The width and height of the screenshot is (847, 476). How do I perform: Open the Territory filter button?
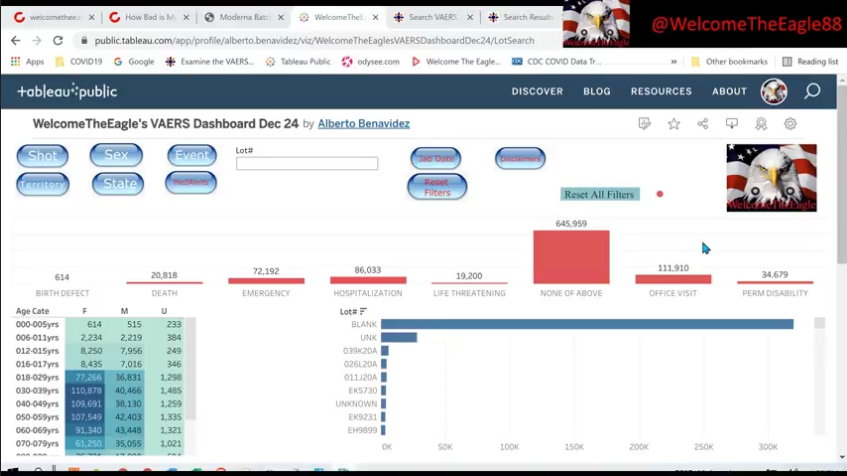coord(43,184)
